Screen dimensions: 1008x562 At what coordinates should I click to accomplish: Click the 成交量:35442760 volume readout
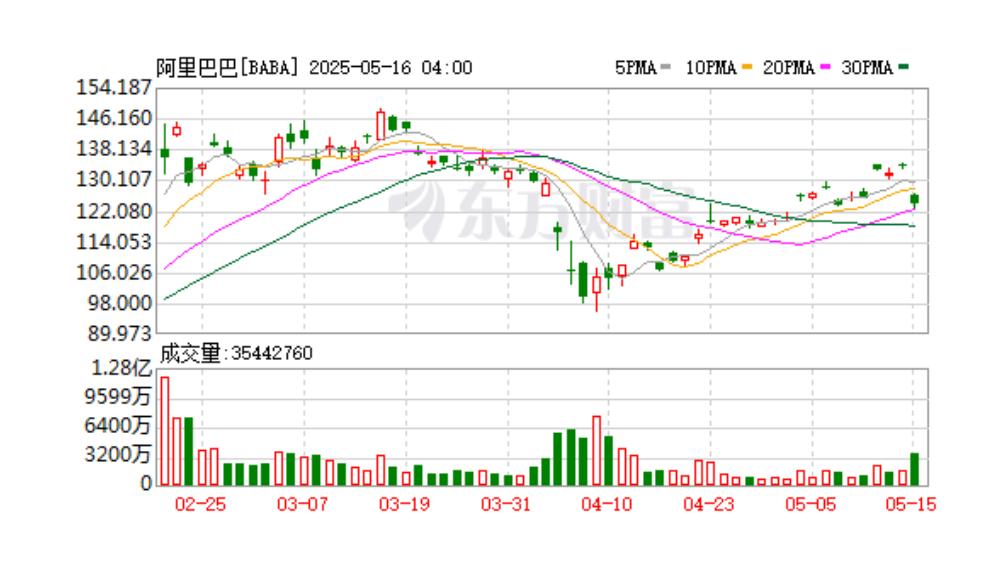click(236, 353)
